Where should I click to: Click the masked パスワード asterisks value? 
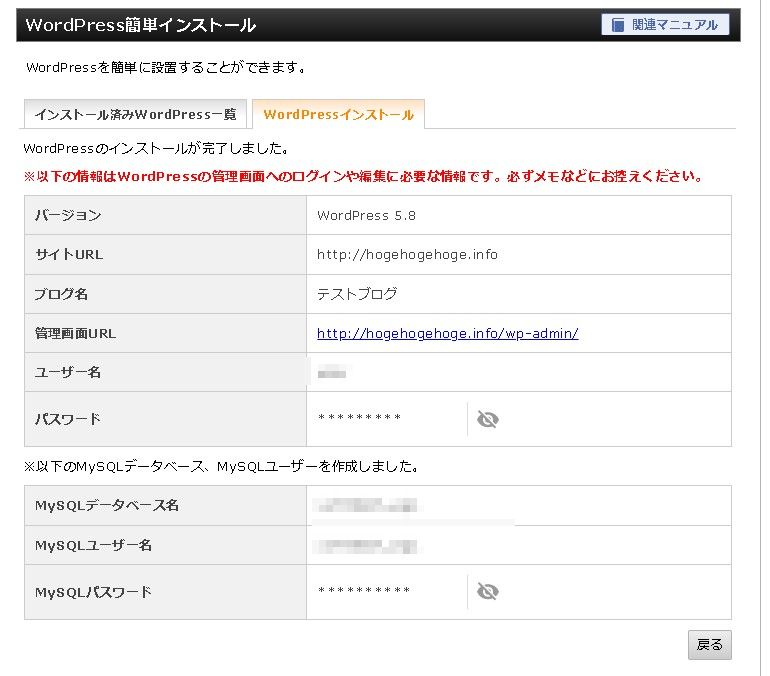click(359, 419)
